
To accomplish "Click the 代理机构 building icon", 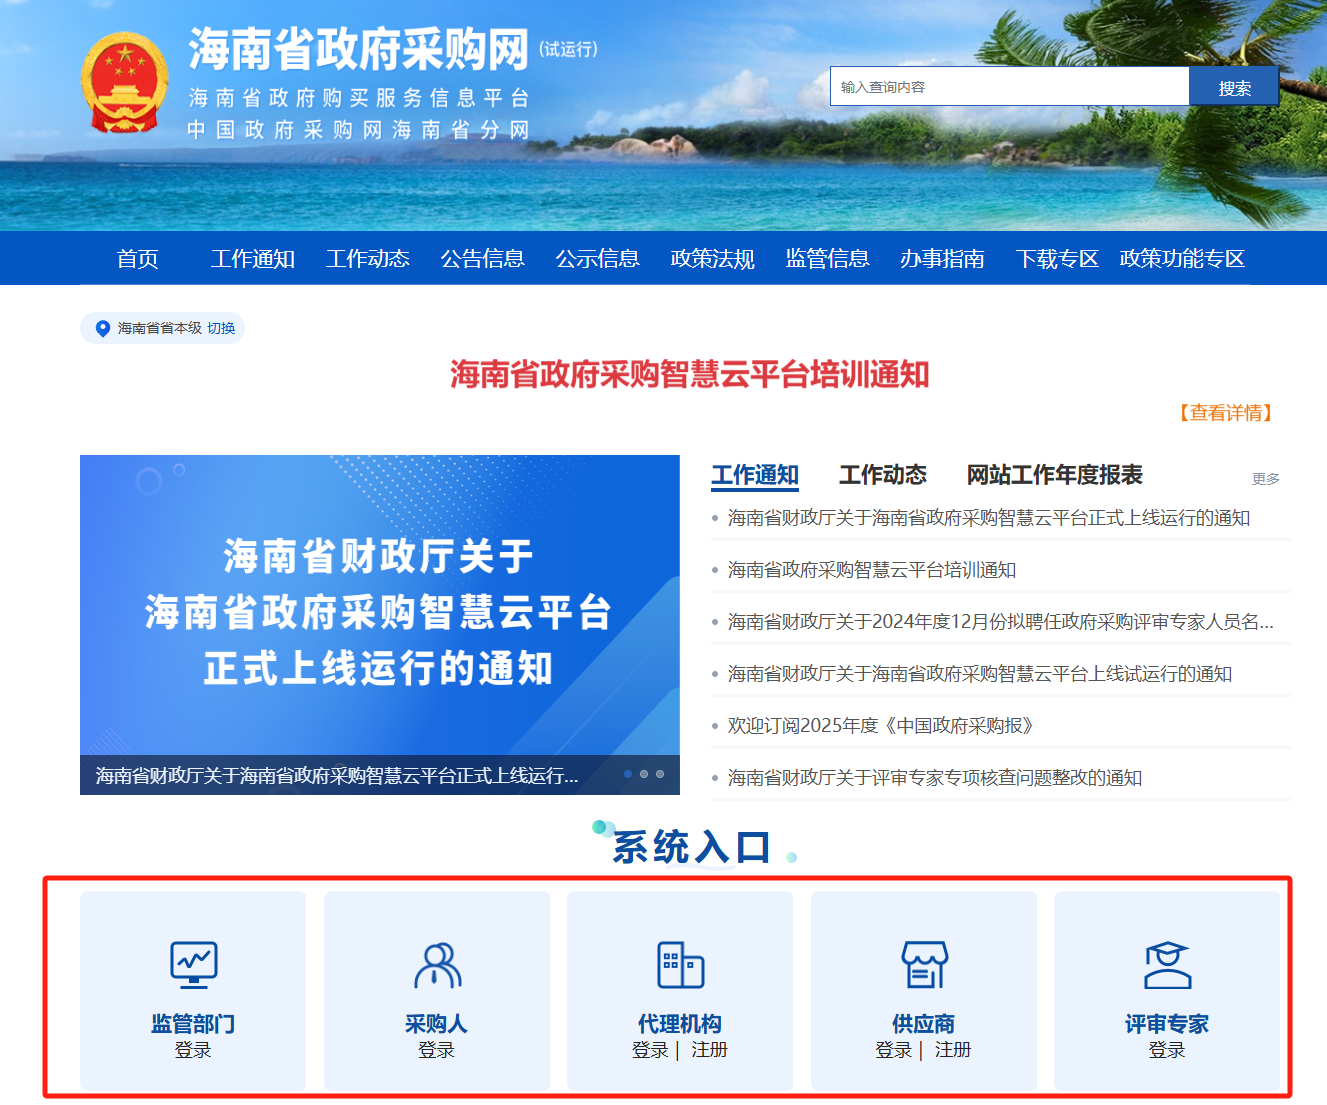I will click(x=680, y=965).
